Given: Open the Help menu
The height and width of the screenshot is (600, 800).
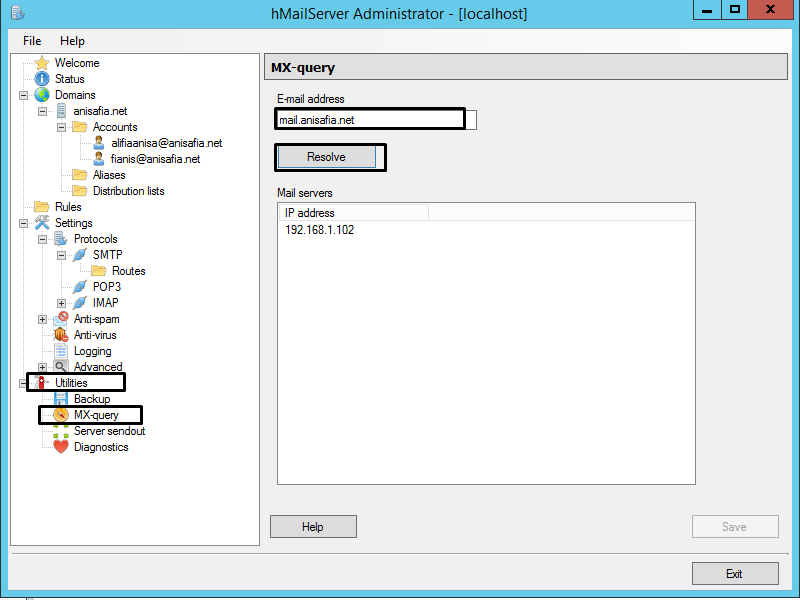Looking at the screenshot, I should 72,41.
